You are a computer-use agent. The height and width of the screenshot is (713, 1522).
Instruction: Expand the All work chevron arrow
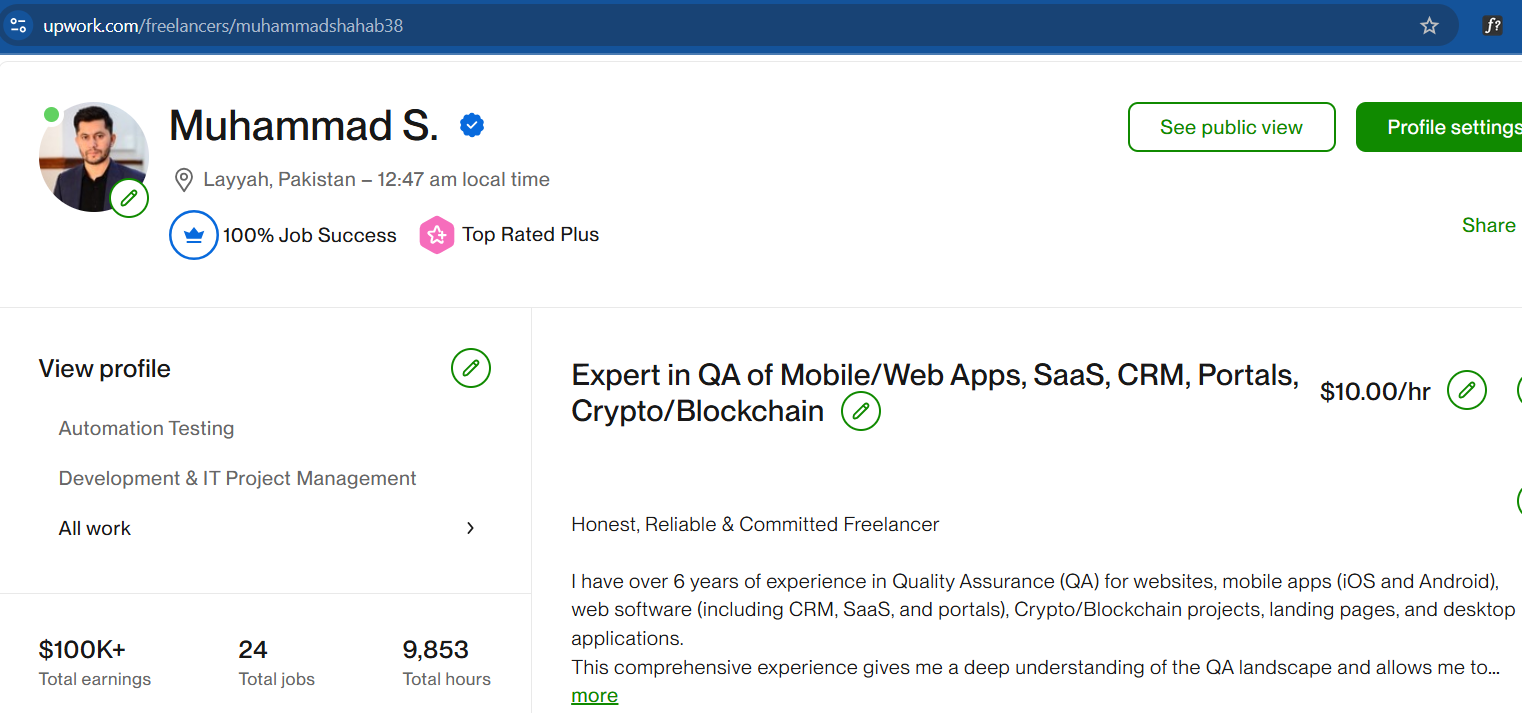[470, 528]
